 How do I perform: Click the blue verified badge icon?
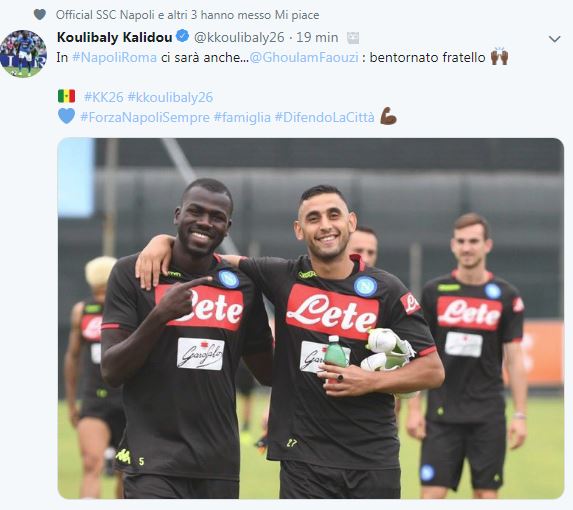182,36
